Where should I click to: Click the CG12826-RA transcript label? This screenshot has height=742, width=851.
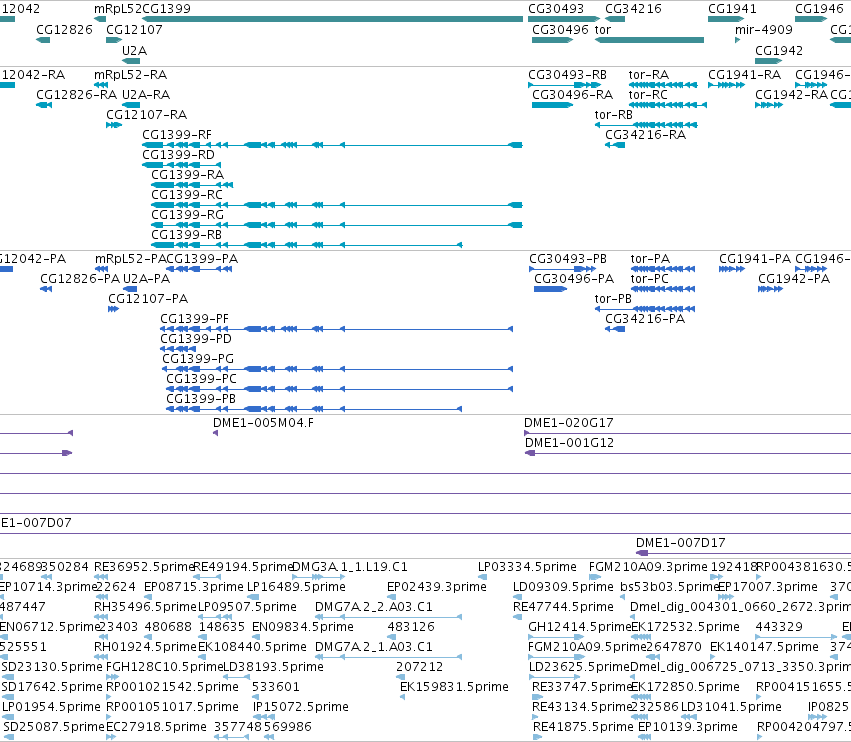[x=77, y=95]
